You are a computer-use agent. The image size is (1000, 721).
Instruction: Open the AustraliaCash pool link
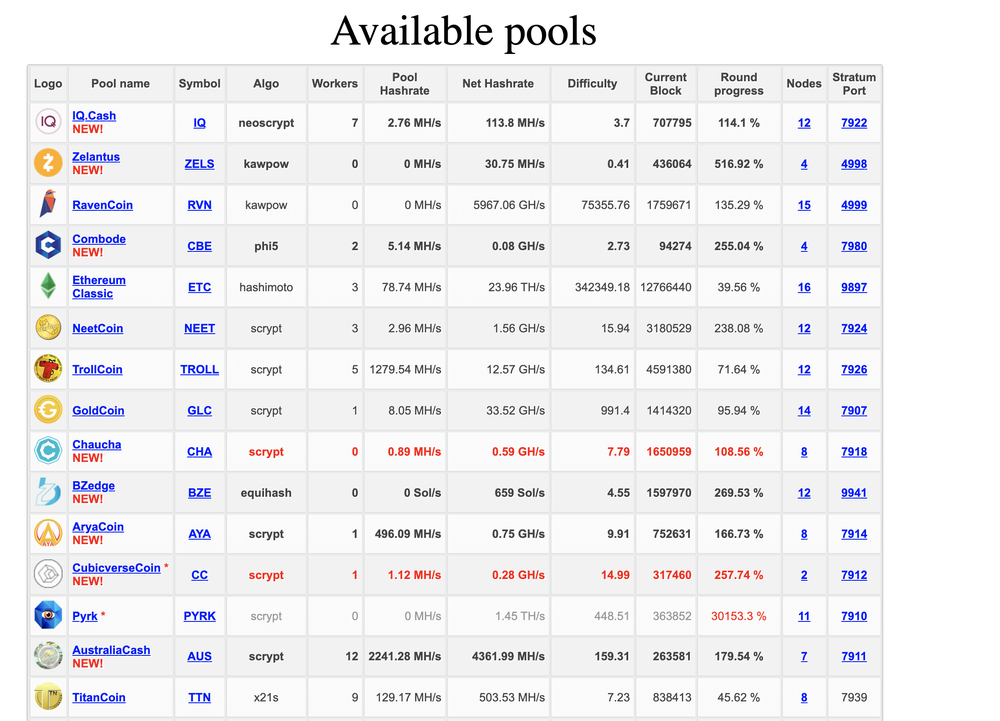pos(111,650)
